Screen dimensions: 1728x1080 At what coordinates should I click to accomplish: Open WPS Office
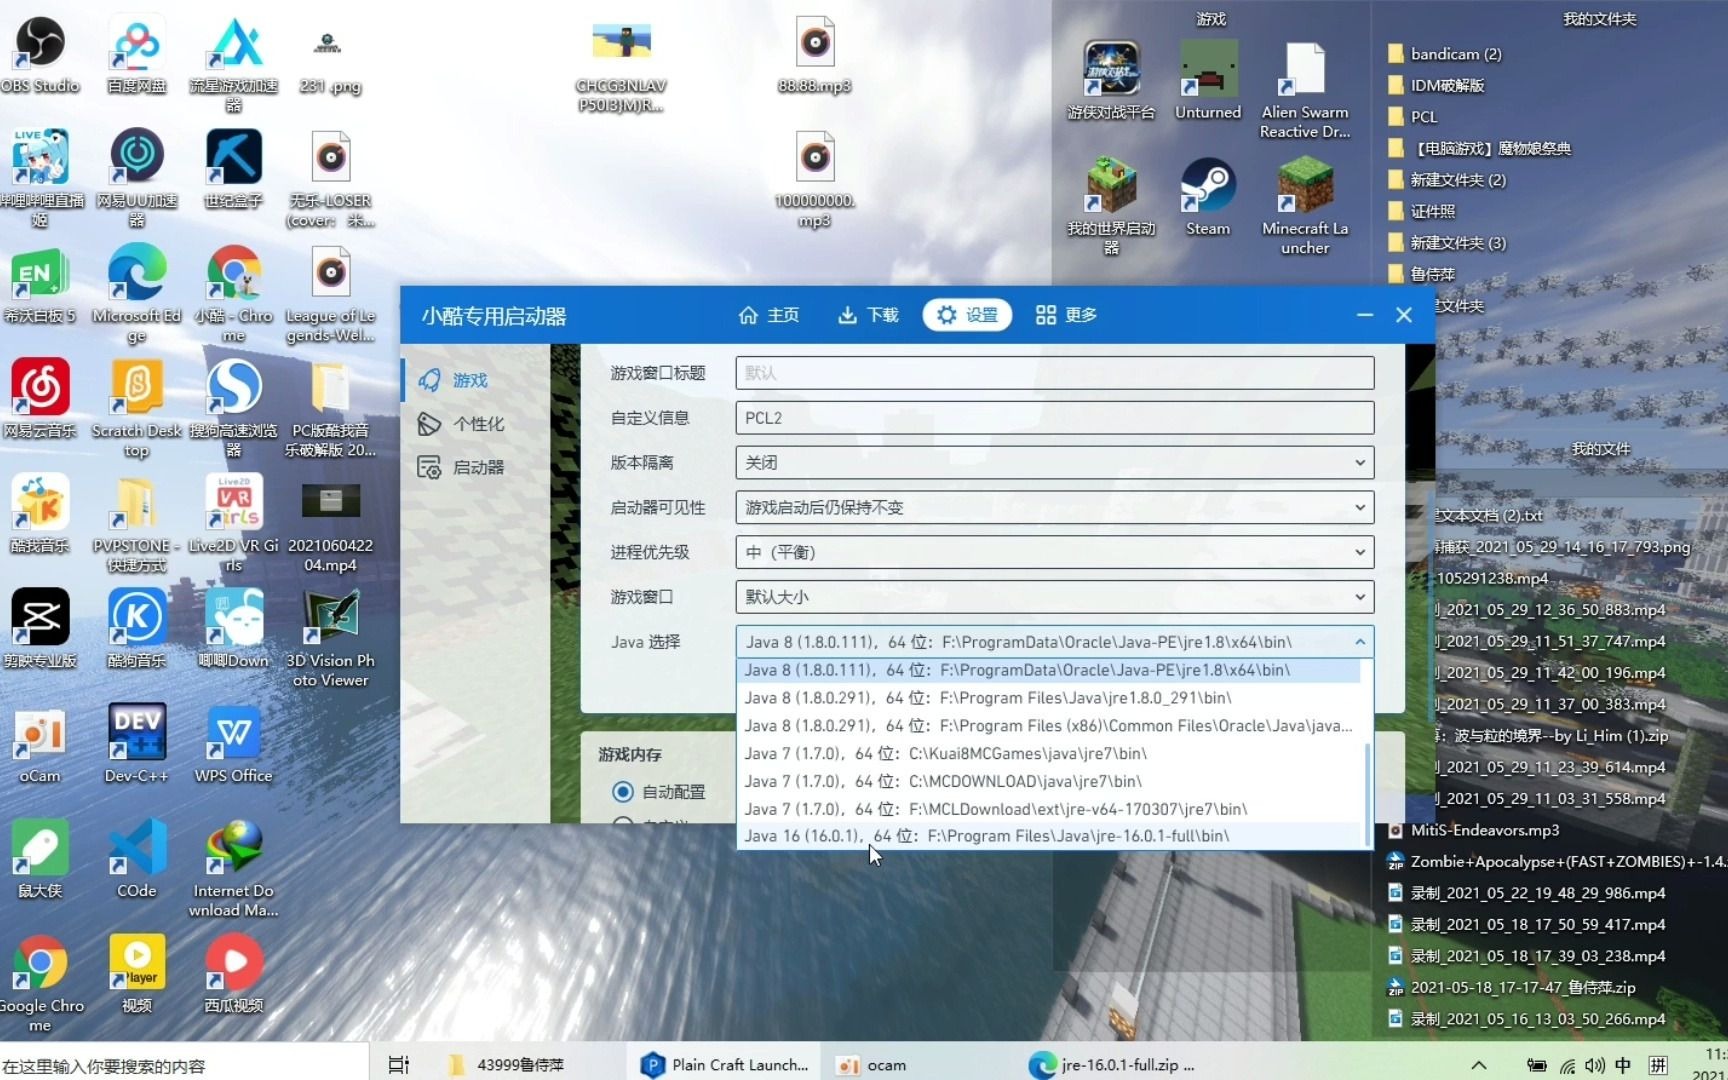pyautogui.click(x=233, y=735)
